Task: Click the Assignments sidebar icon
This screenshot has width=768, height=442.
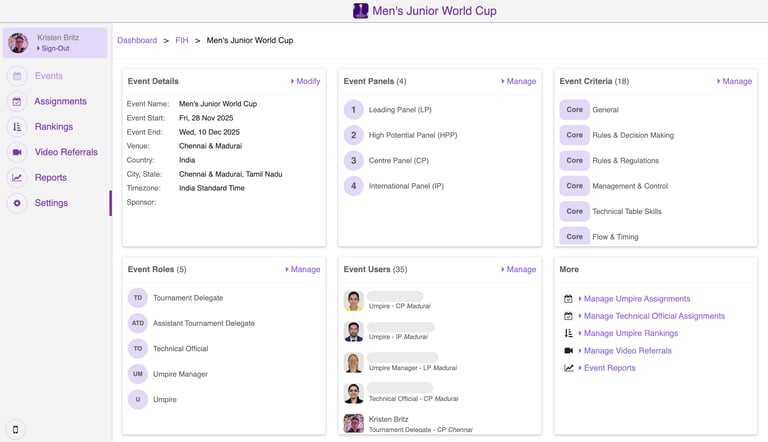Action: tap(17, 101)
